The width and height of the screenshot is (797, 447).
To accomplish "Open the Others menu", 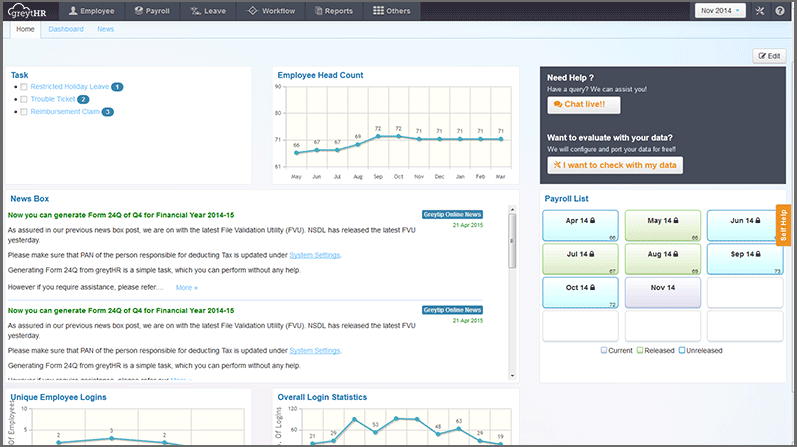I will pos(391,11).
